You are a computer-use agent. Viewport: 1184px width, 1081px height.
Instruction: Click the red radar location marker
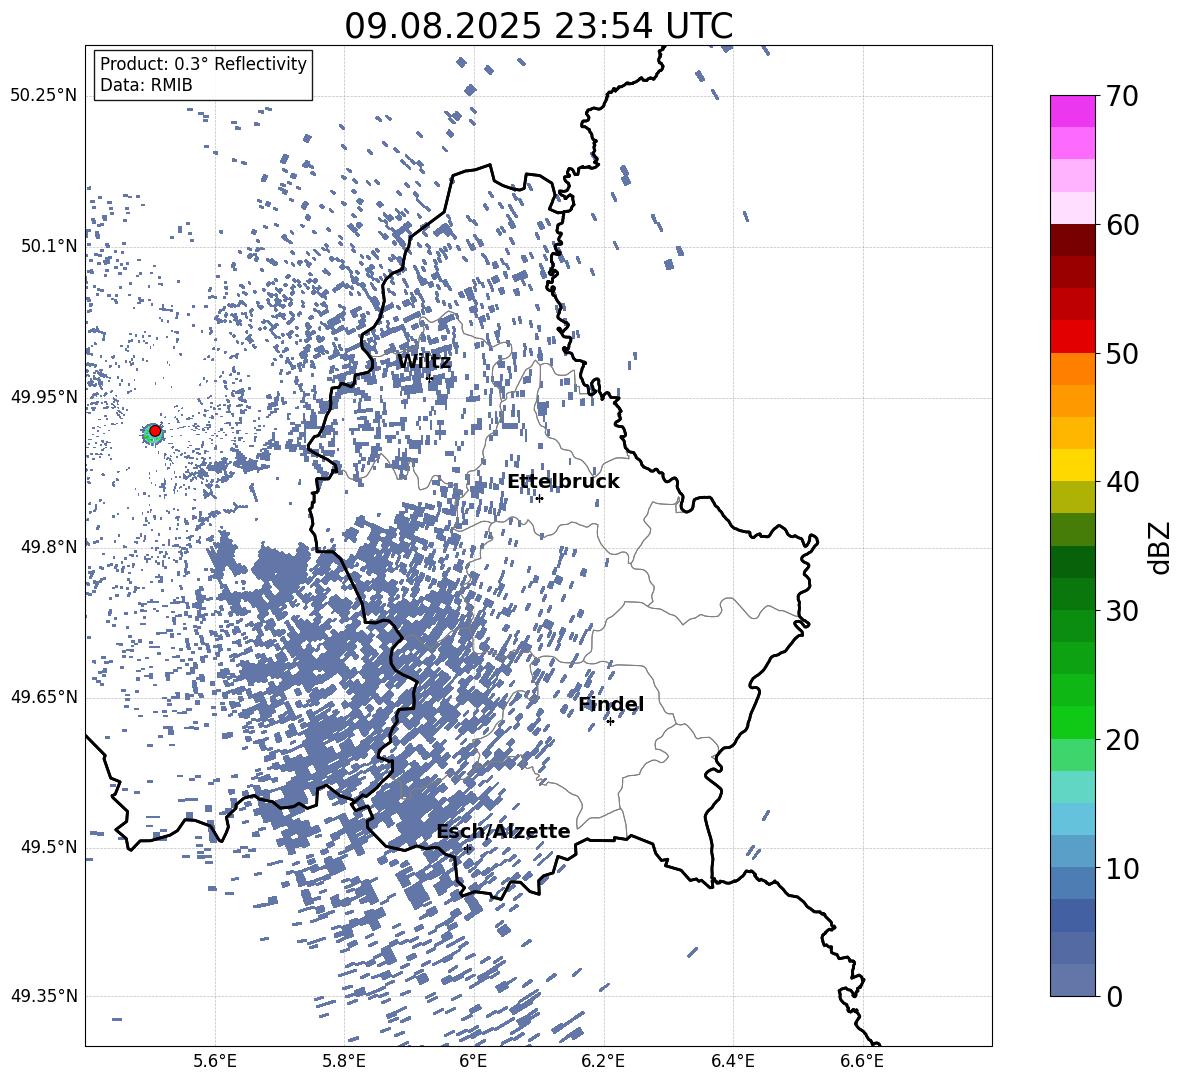(x=155, y=431)
